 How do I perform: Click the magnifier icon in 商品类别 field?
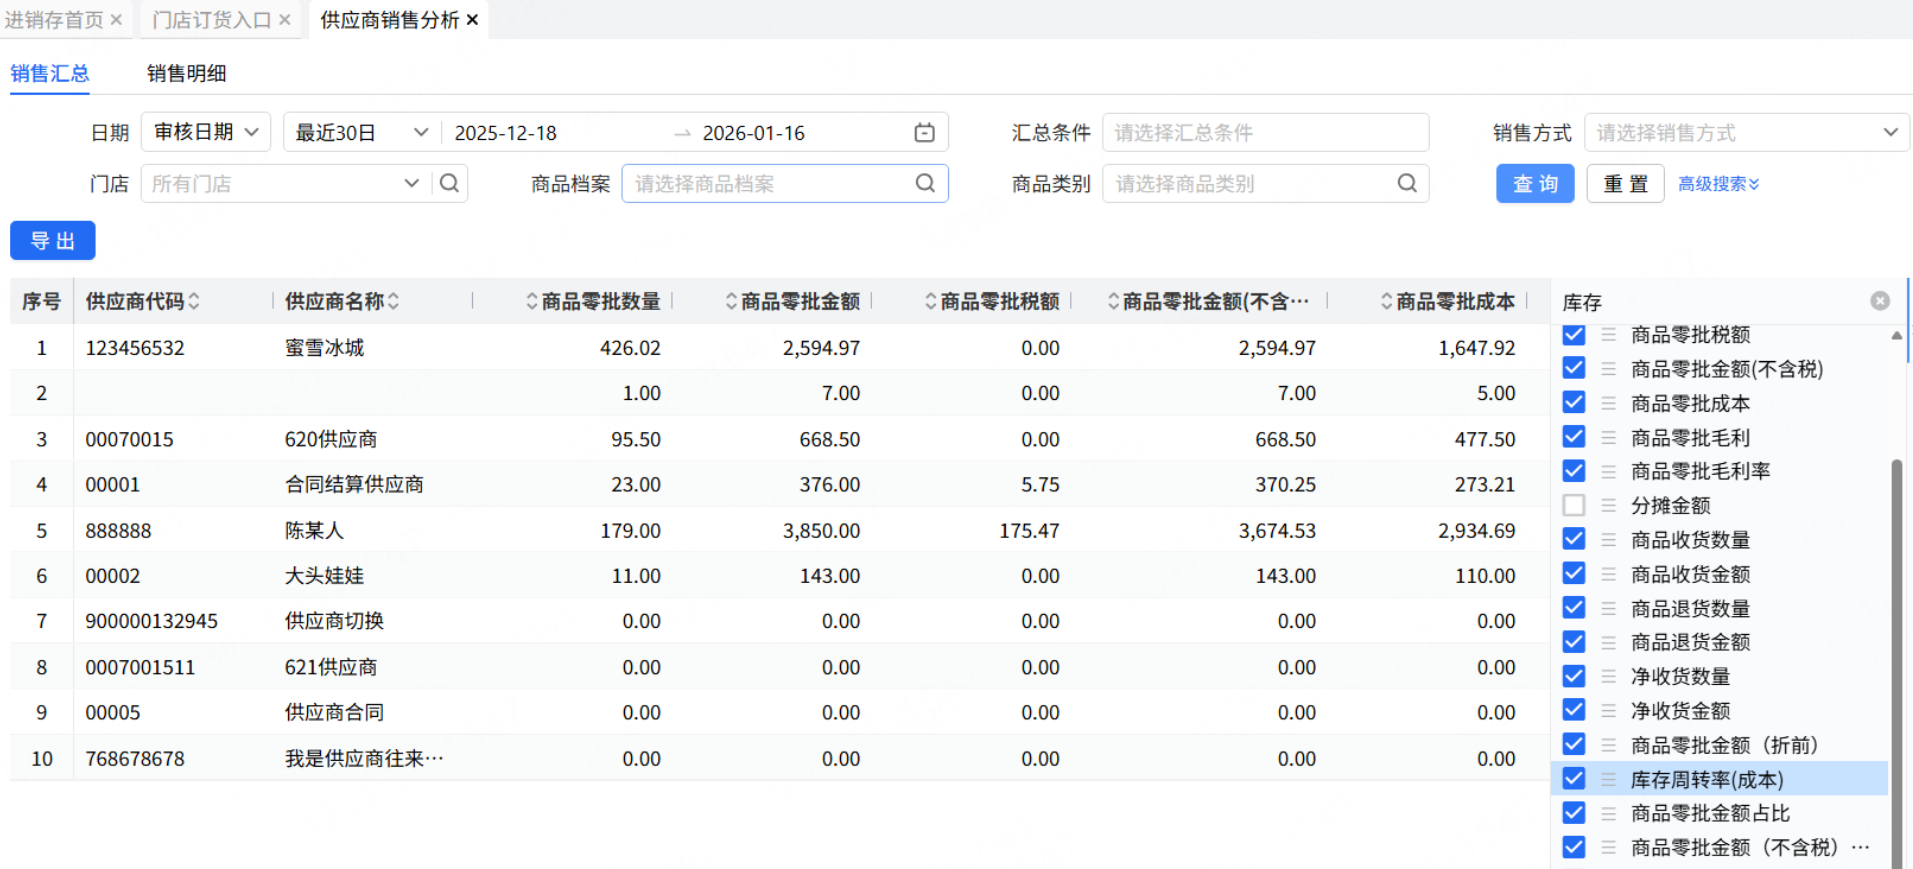pos(1406,183)
